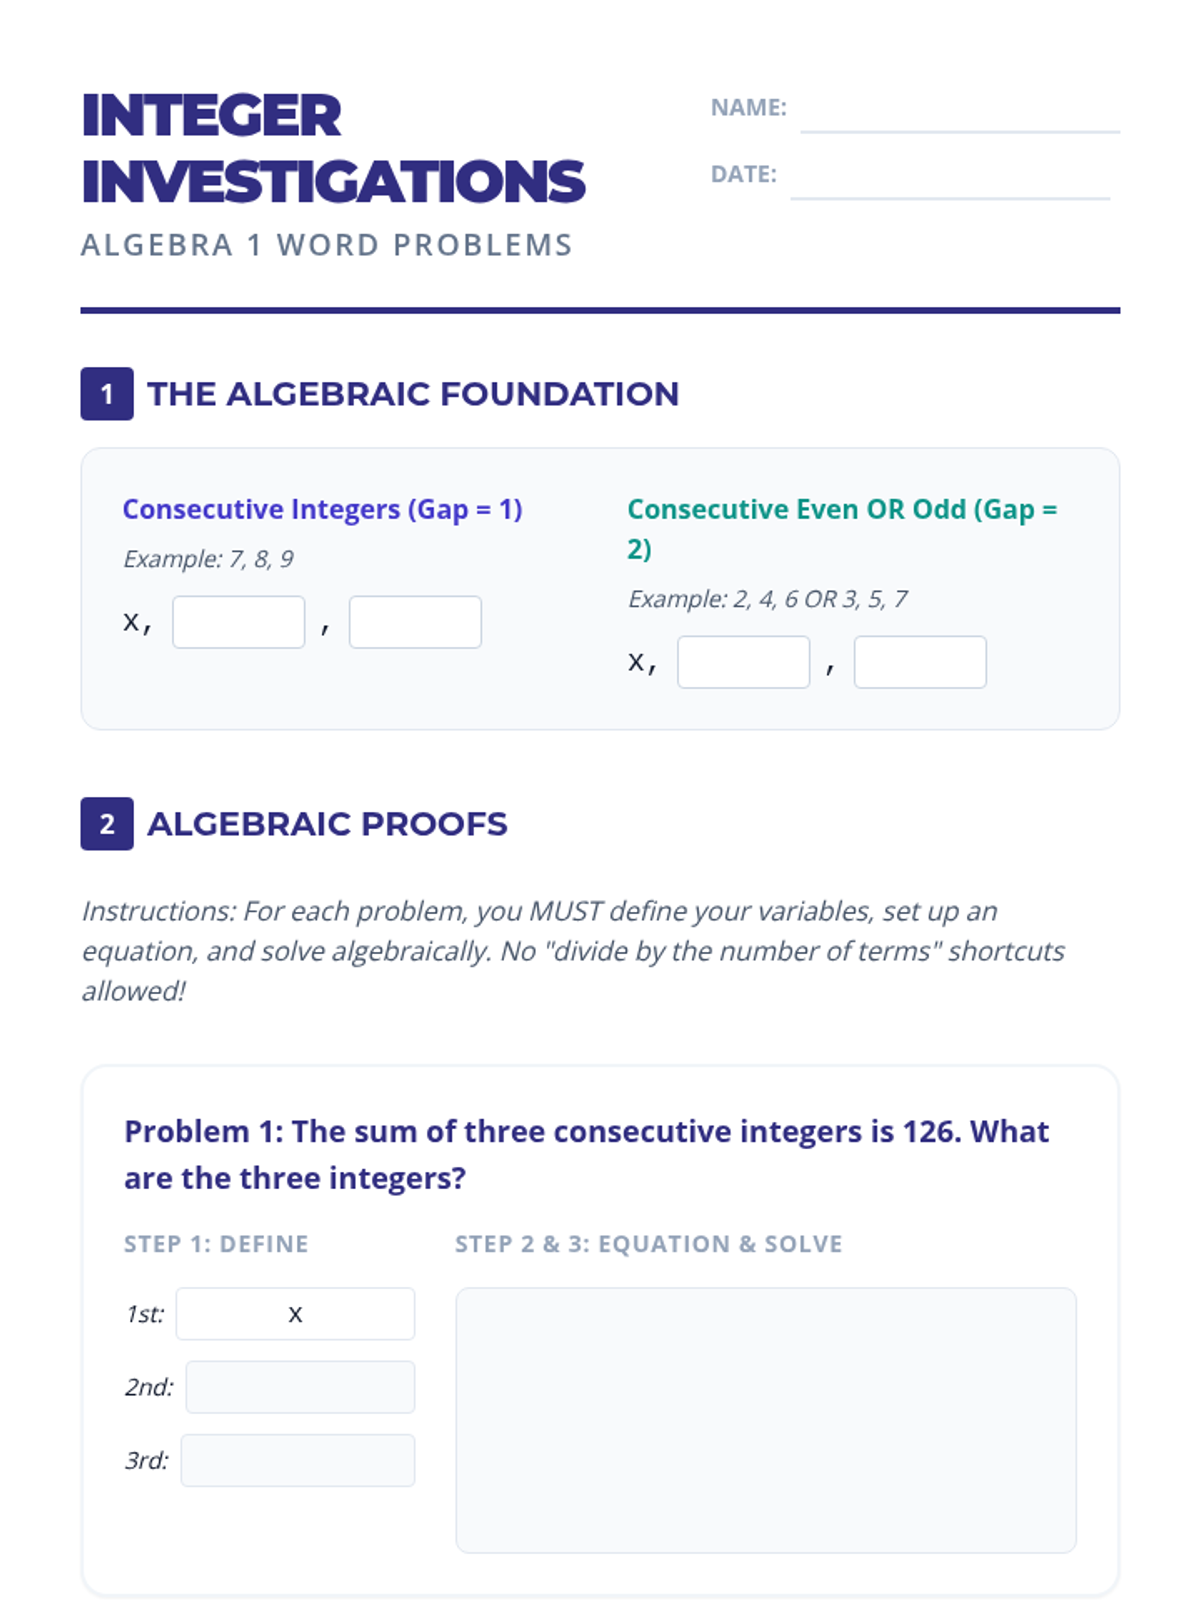Select last blank box under Consecutive Integers

[415, 622]
